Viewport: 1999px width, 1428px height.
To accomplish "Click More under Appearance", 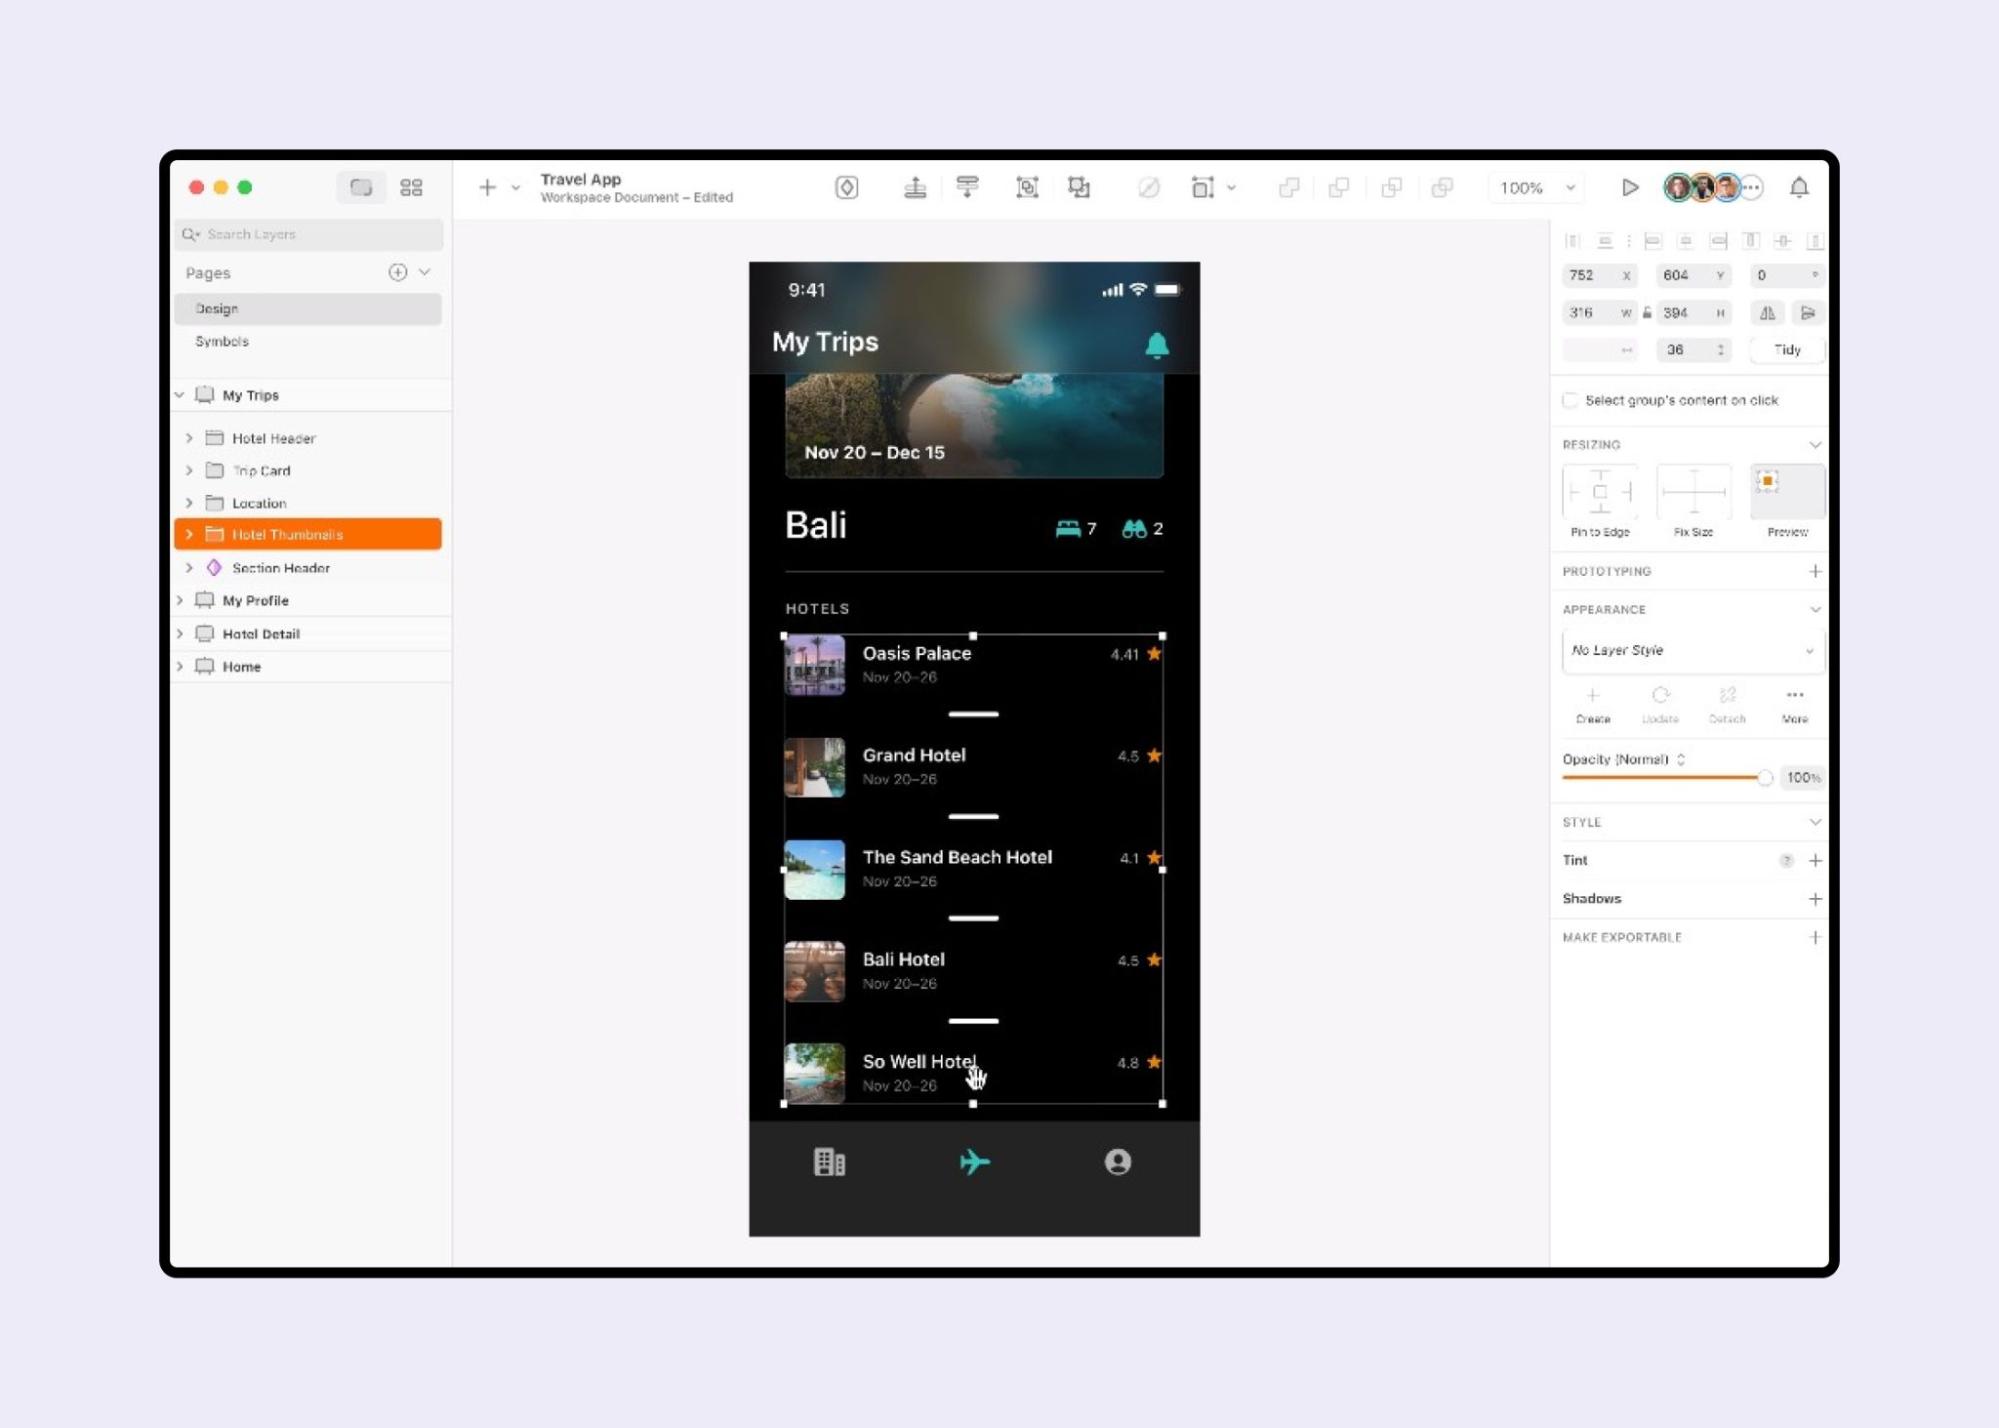I will point(1795,705).
